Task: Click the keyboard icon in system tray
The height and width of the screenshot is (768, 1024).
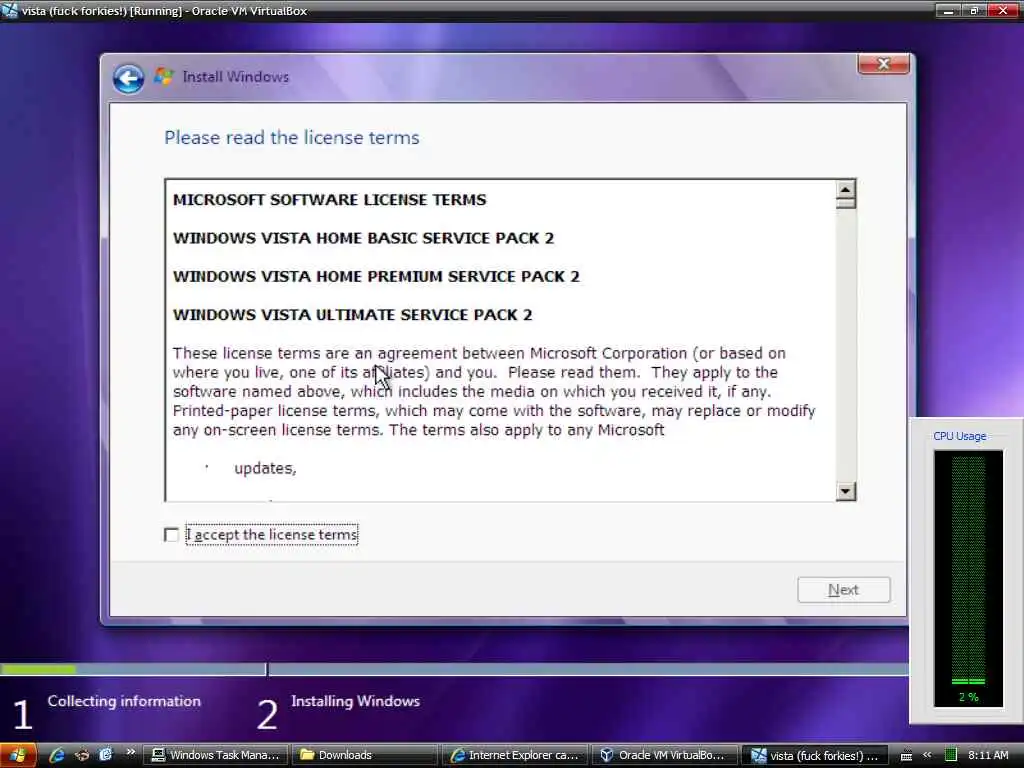Action: [906, 756]
